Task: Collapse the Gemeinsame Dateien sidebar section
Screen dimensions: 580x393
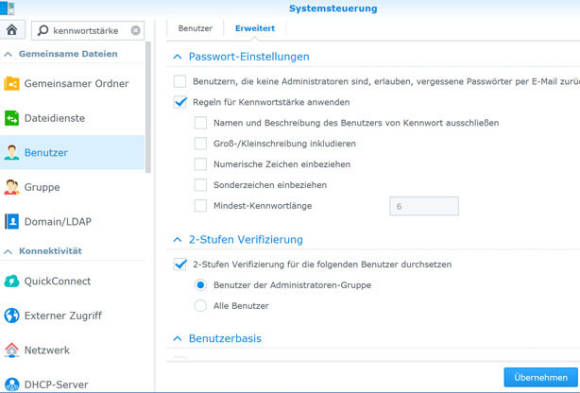Action: click(x=8, y=54)
